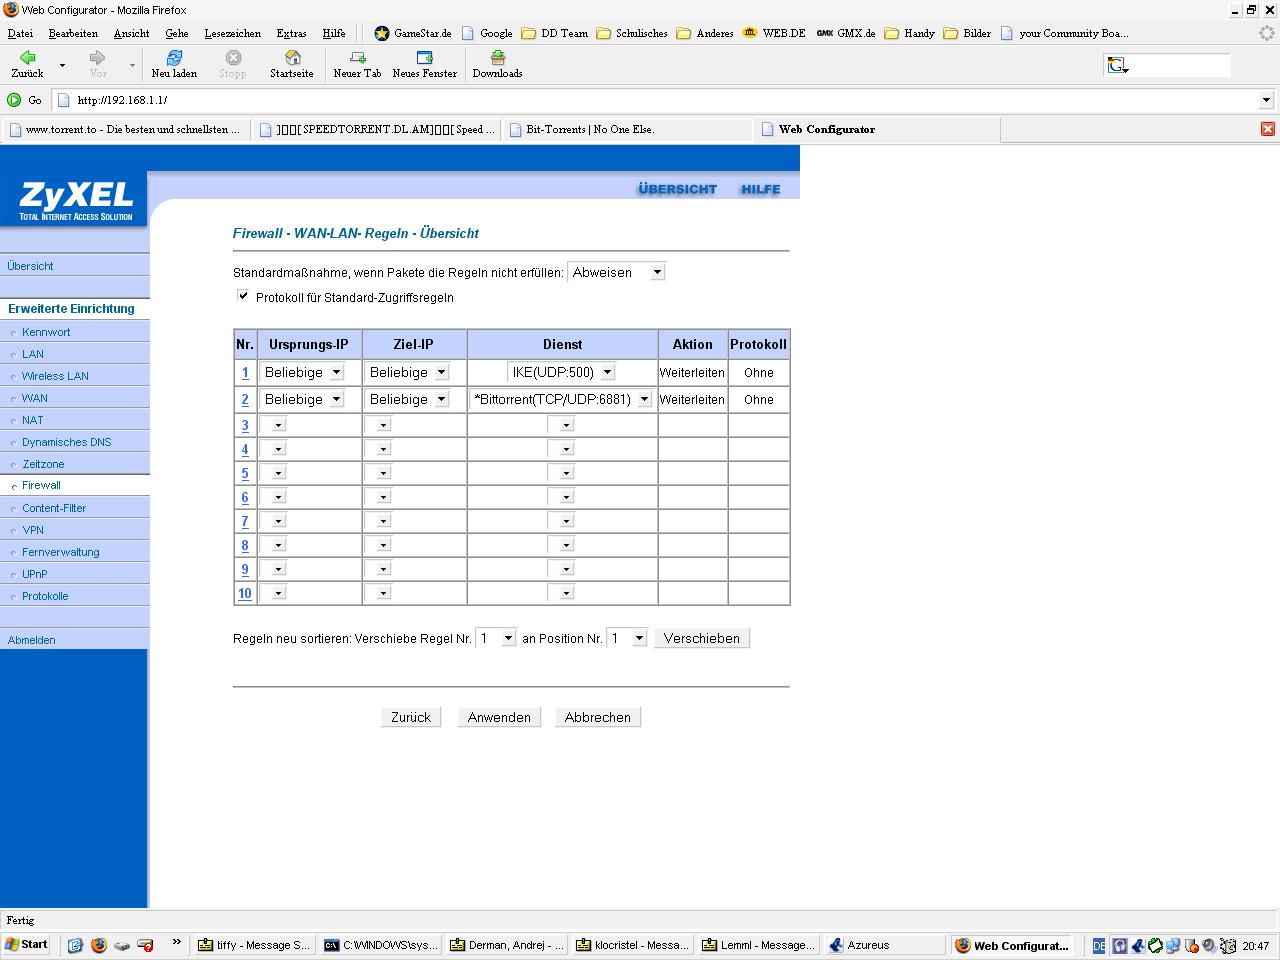The width and height of the screenshot is (1280, 960).
Task: Click the Zurück back arrow icon
Action: 27,59
